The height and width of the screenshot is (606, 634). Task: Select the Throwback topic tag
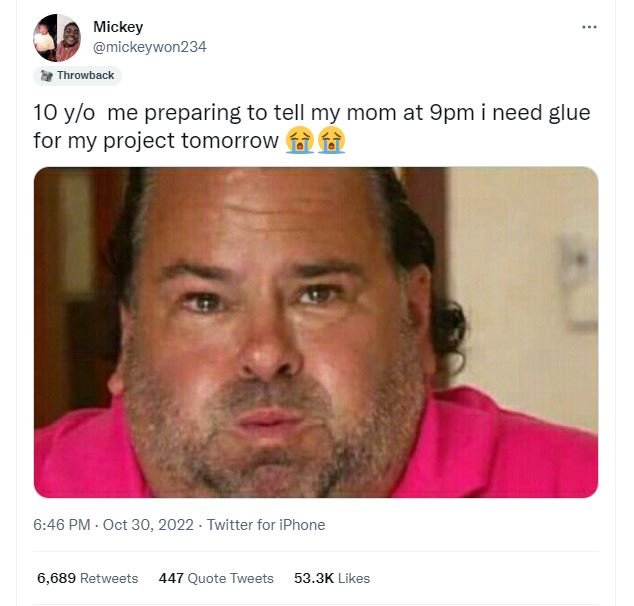click(77, 76)
